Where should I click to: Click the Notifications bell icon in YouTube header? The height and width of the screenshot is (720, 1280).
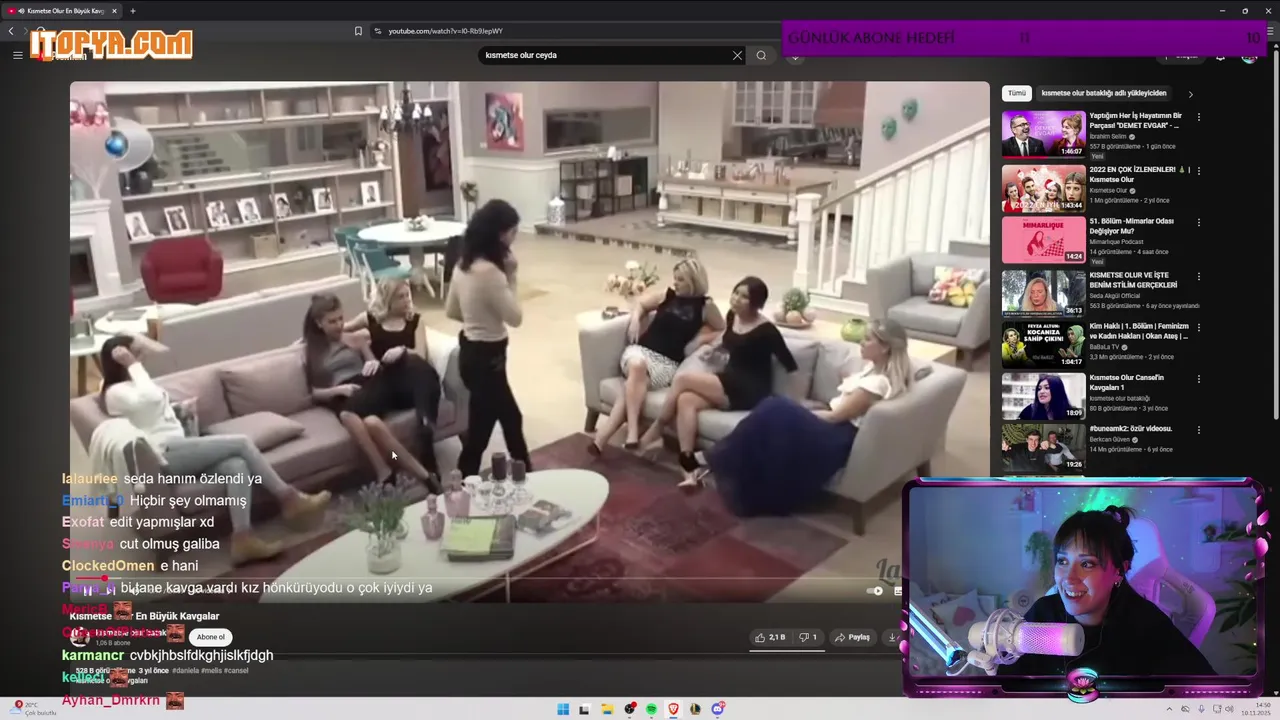(1220, 56)
